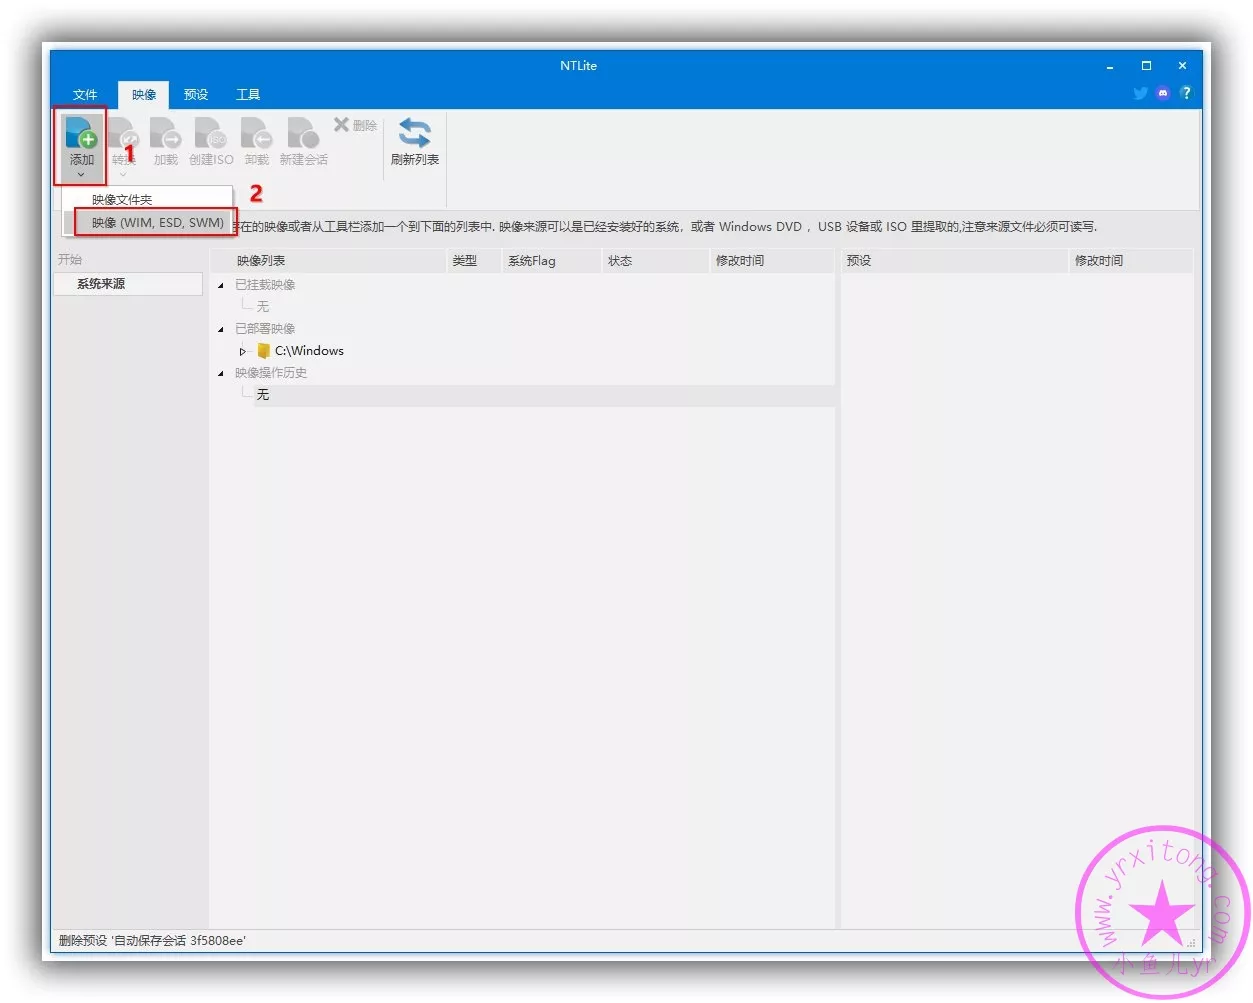Screen dimensions: 1253x1003
Task: Click the 刷新列表 refresh icon
Action: point(414,132)
